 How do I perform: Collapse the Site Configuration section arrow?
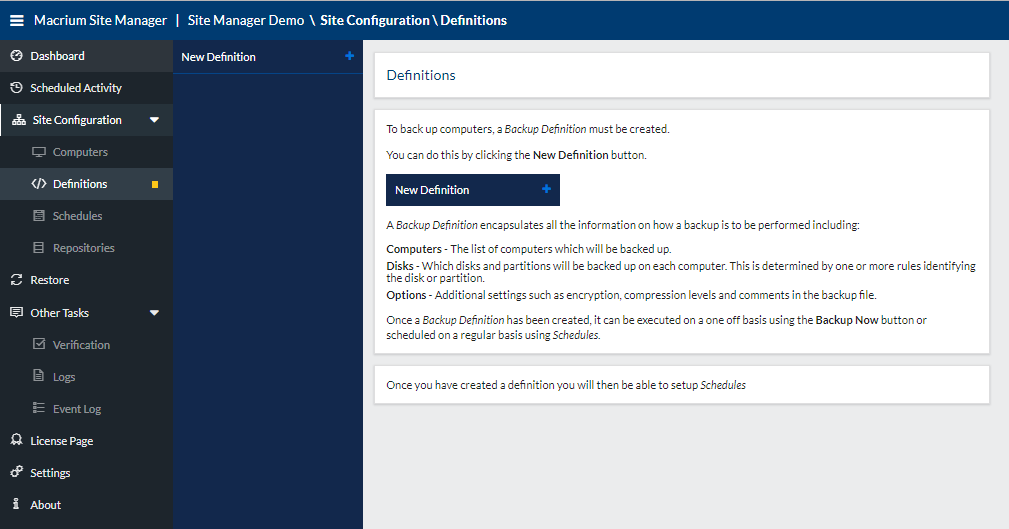pos(154,120)
